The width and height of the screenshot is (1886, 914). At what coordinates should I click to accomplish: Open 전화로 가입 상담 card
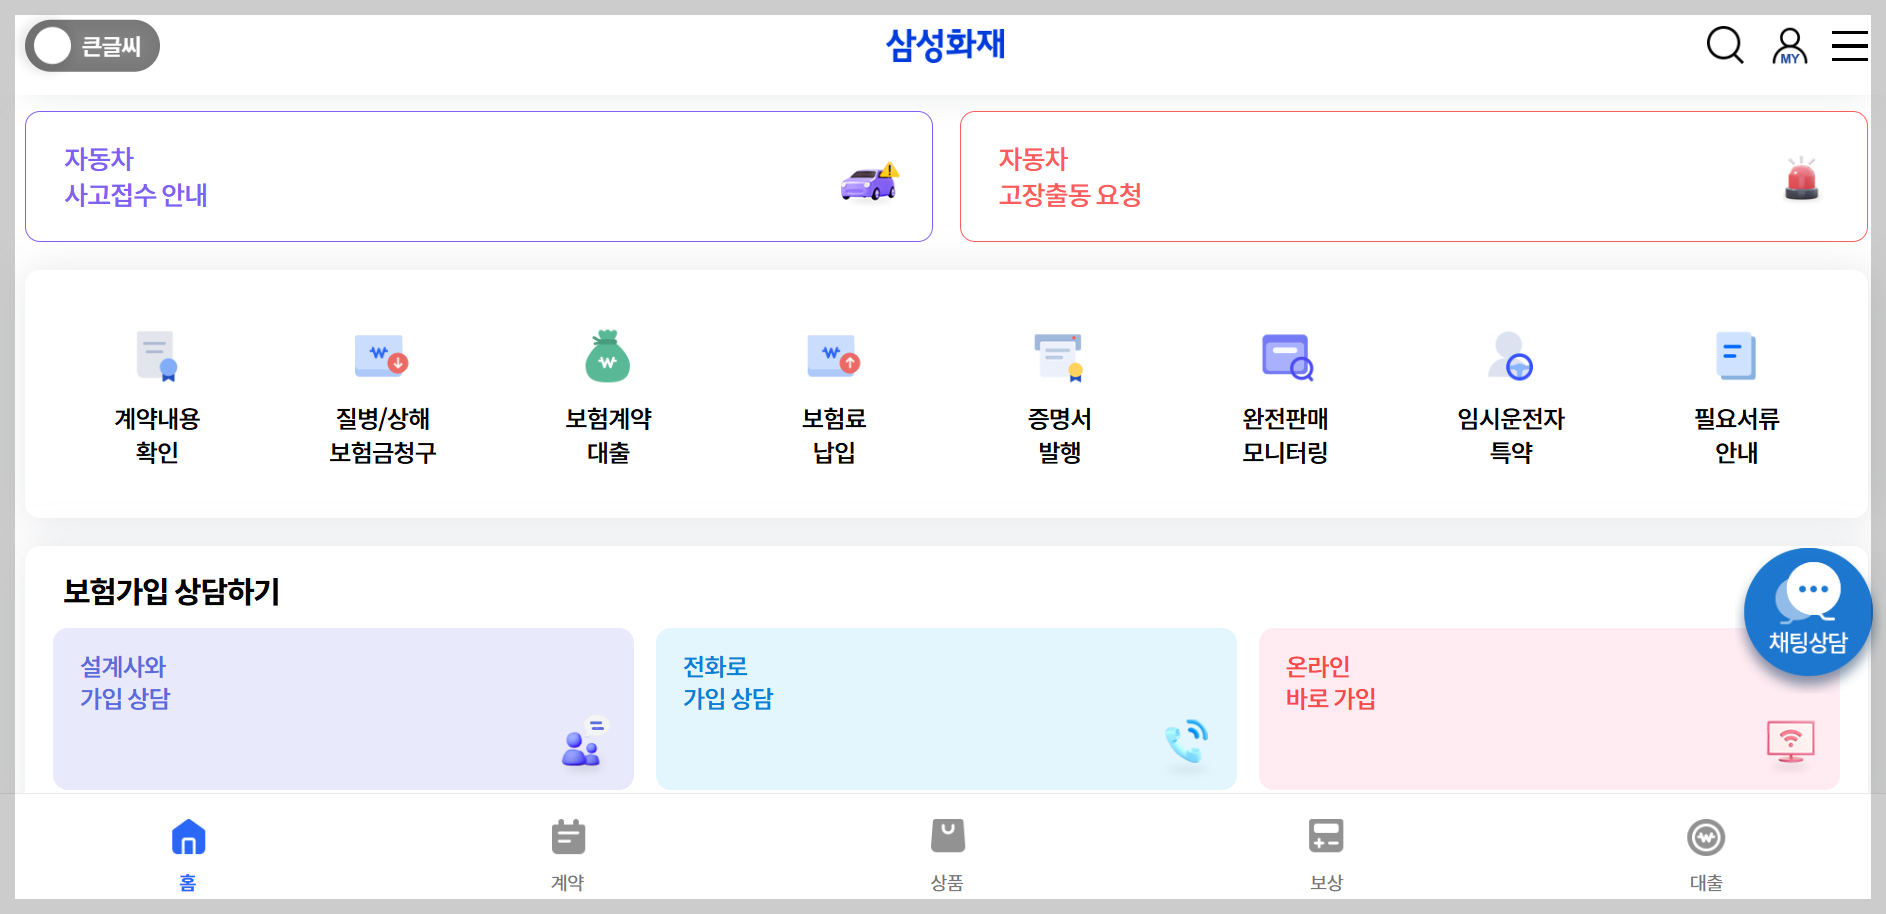point(946,709)
